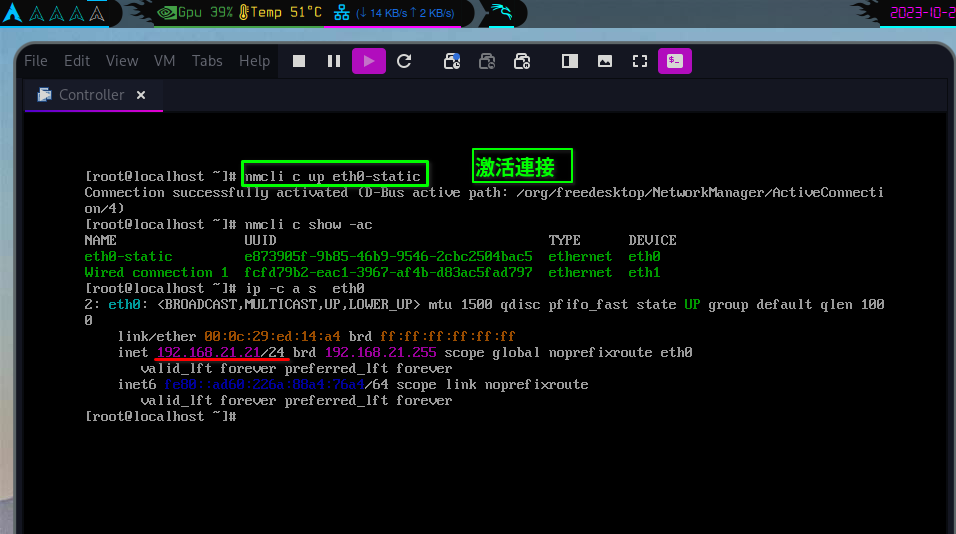Open the Help menu
The height and width of the screenshot is (534, 956).
point(254,61)
